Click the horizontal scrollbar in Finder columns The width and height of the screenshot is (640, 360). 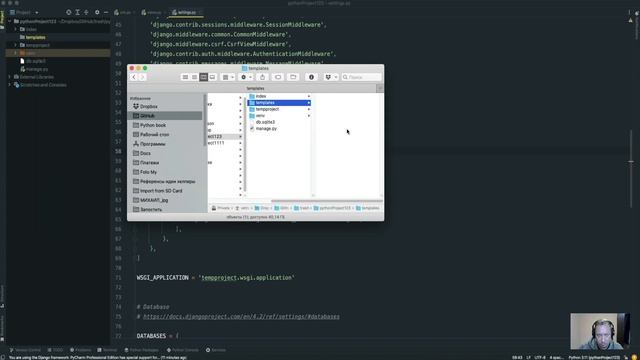pyautogui.click(x=327, y=201)
